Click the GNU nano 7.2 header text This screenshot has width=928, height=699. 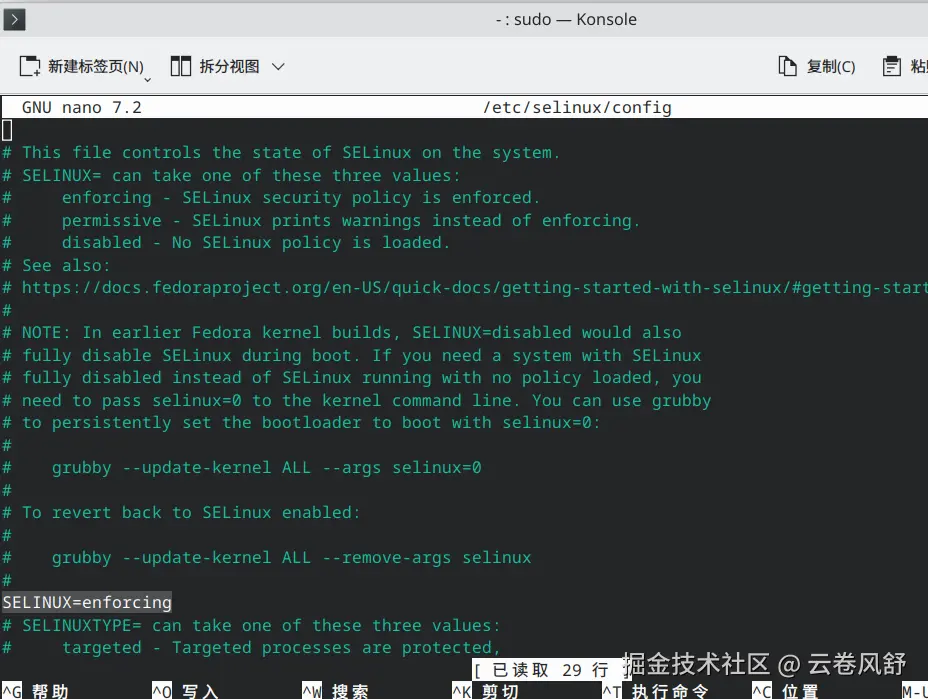pyautogui.click(x=82, y=108)
